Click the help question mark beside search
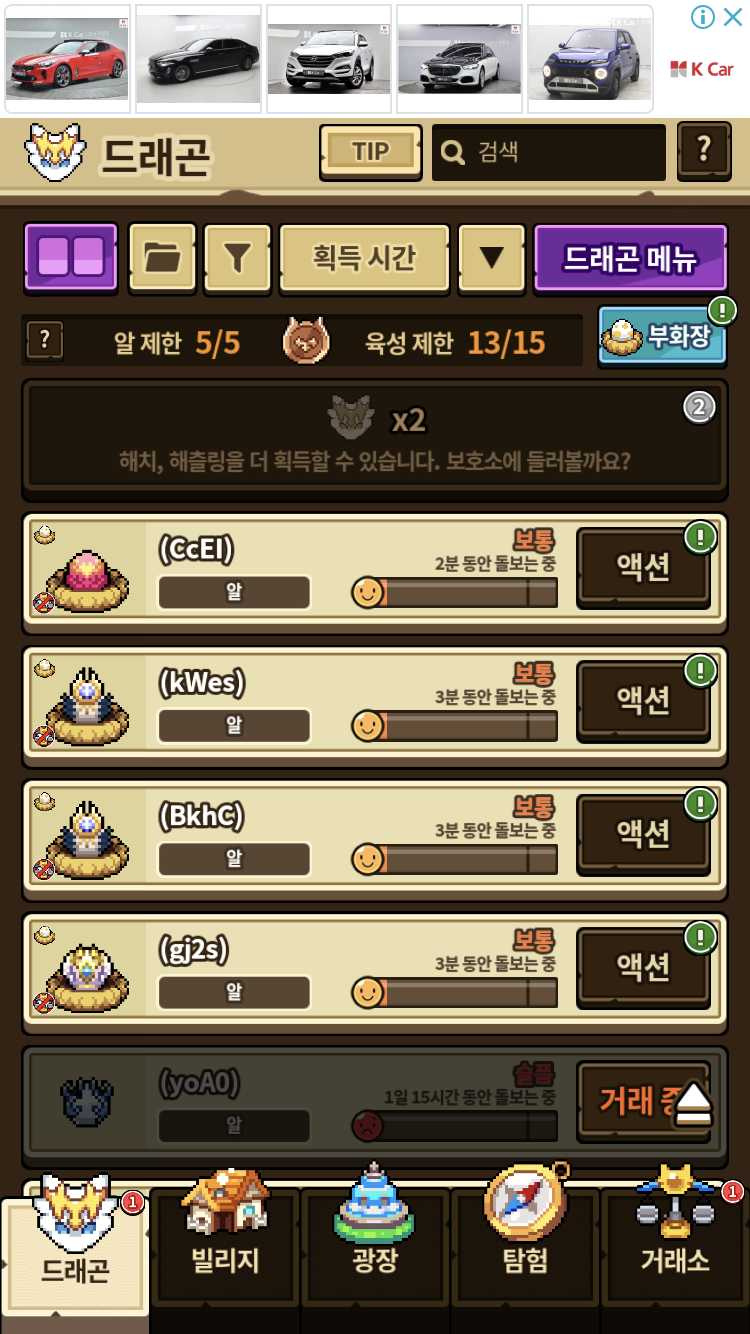This screenshot has height=1334, width=750. [x=704, y=151]
